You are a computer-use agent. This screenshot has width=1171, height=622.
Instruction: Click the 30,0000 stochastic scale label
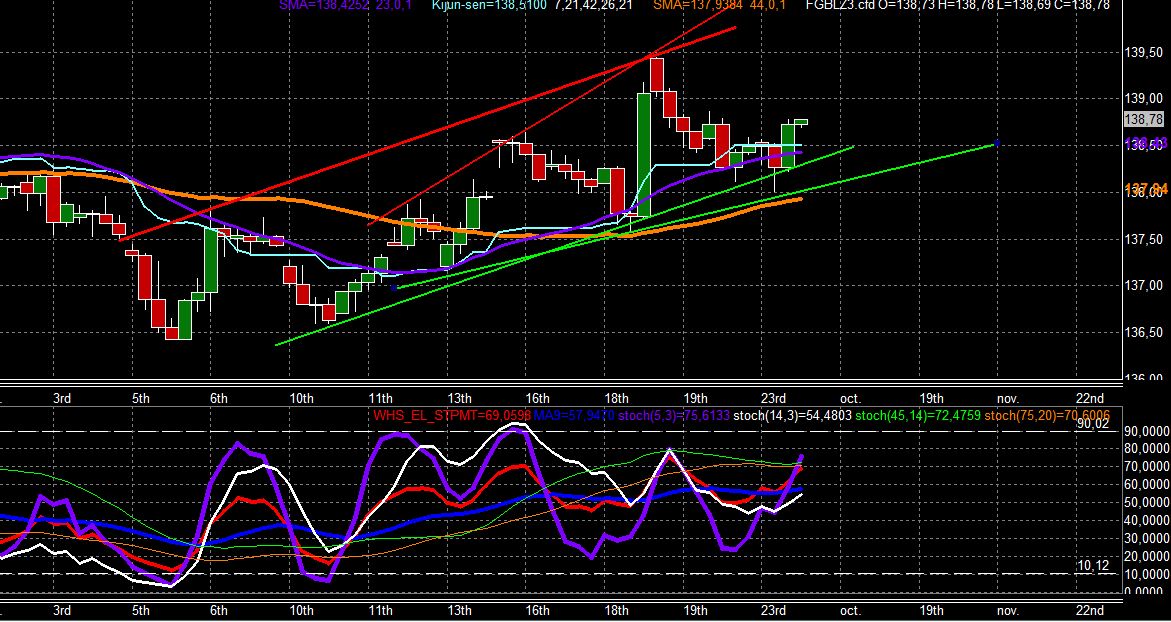[x=1147, y=538]
